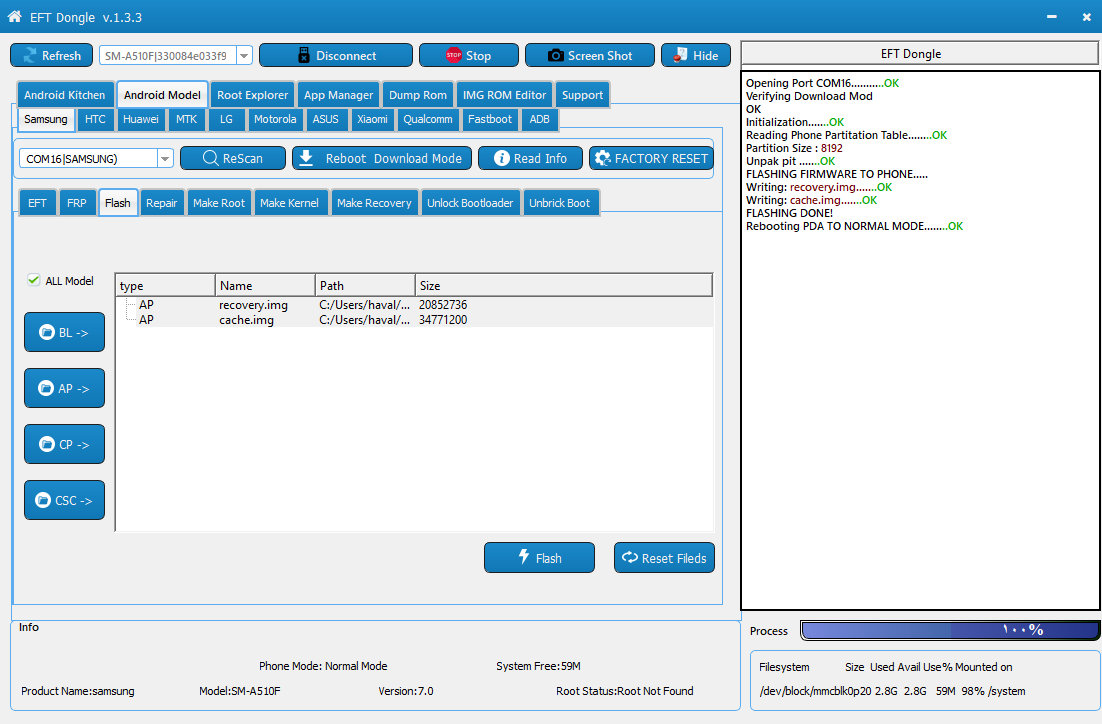
Task: Click the Path column header
Action: [x=365, y=285]
